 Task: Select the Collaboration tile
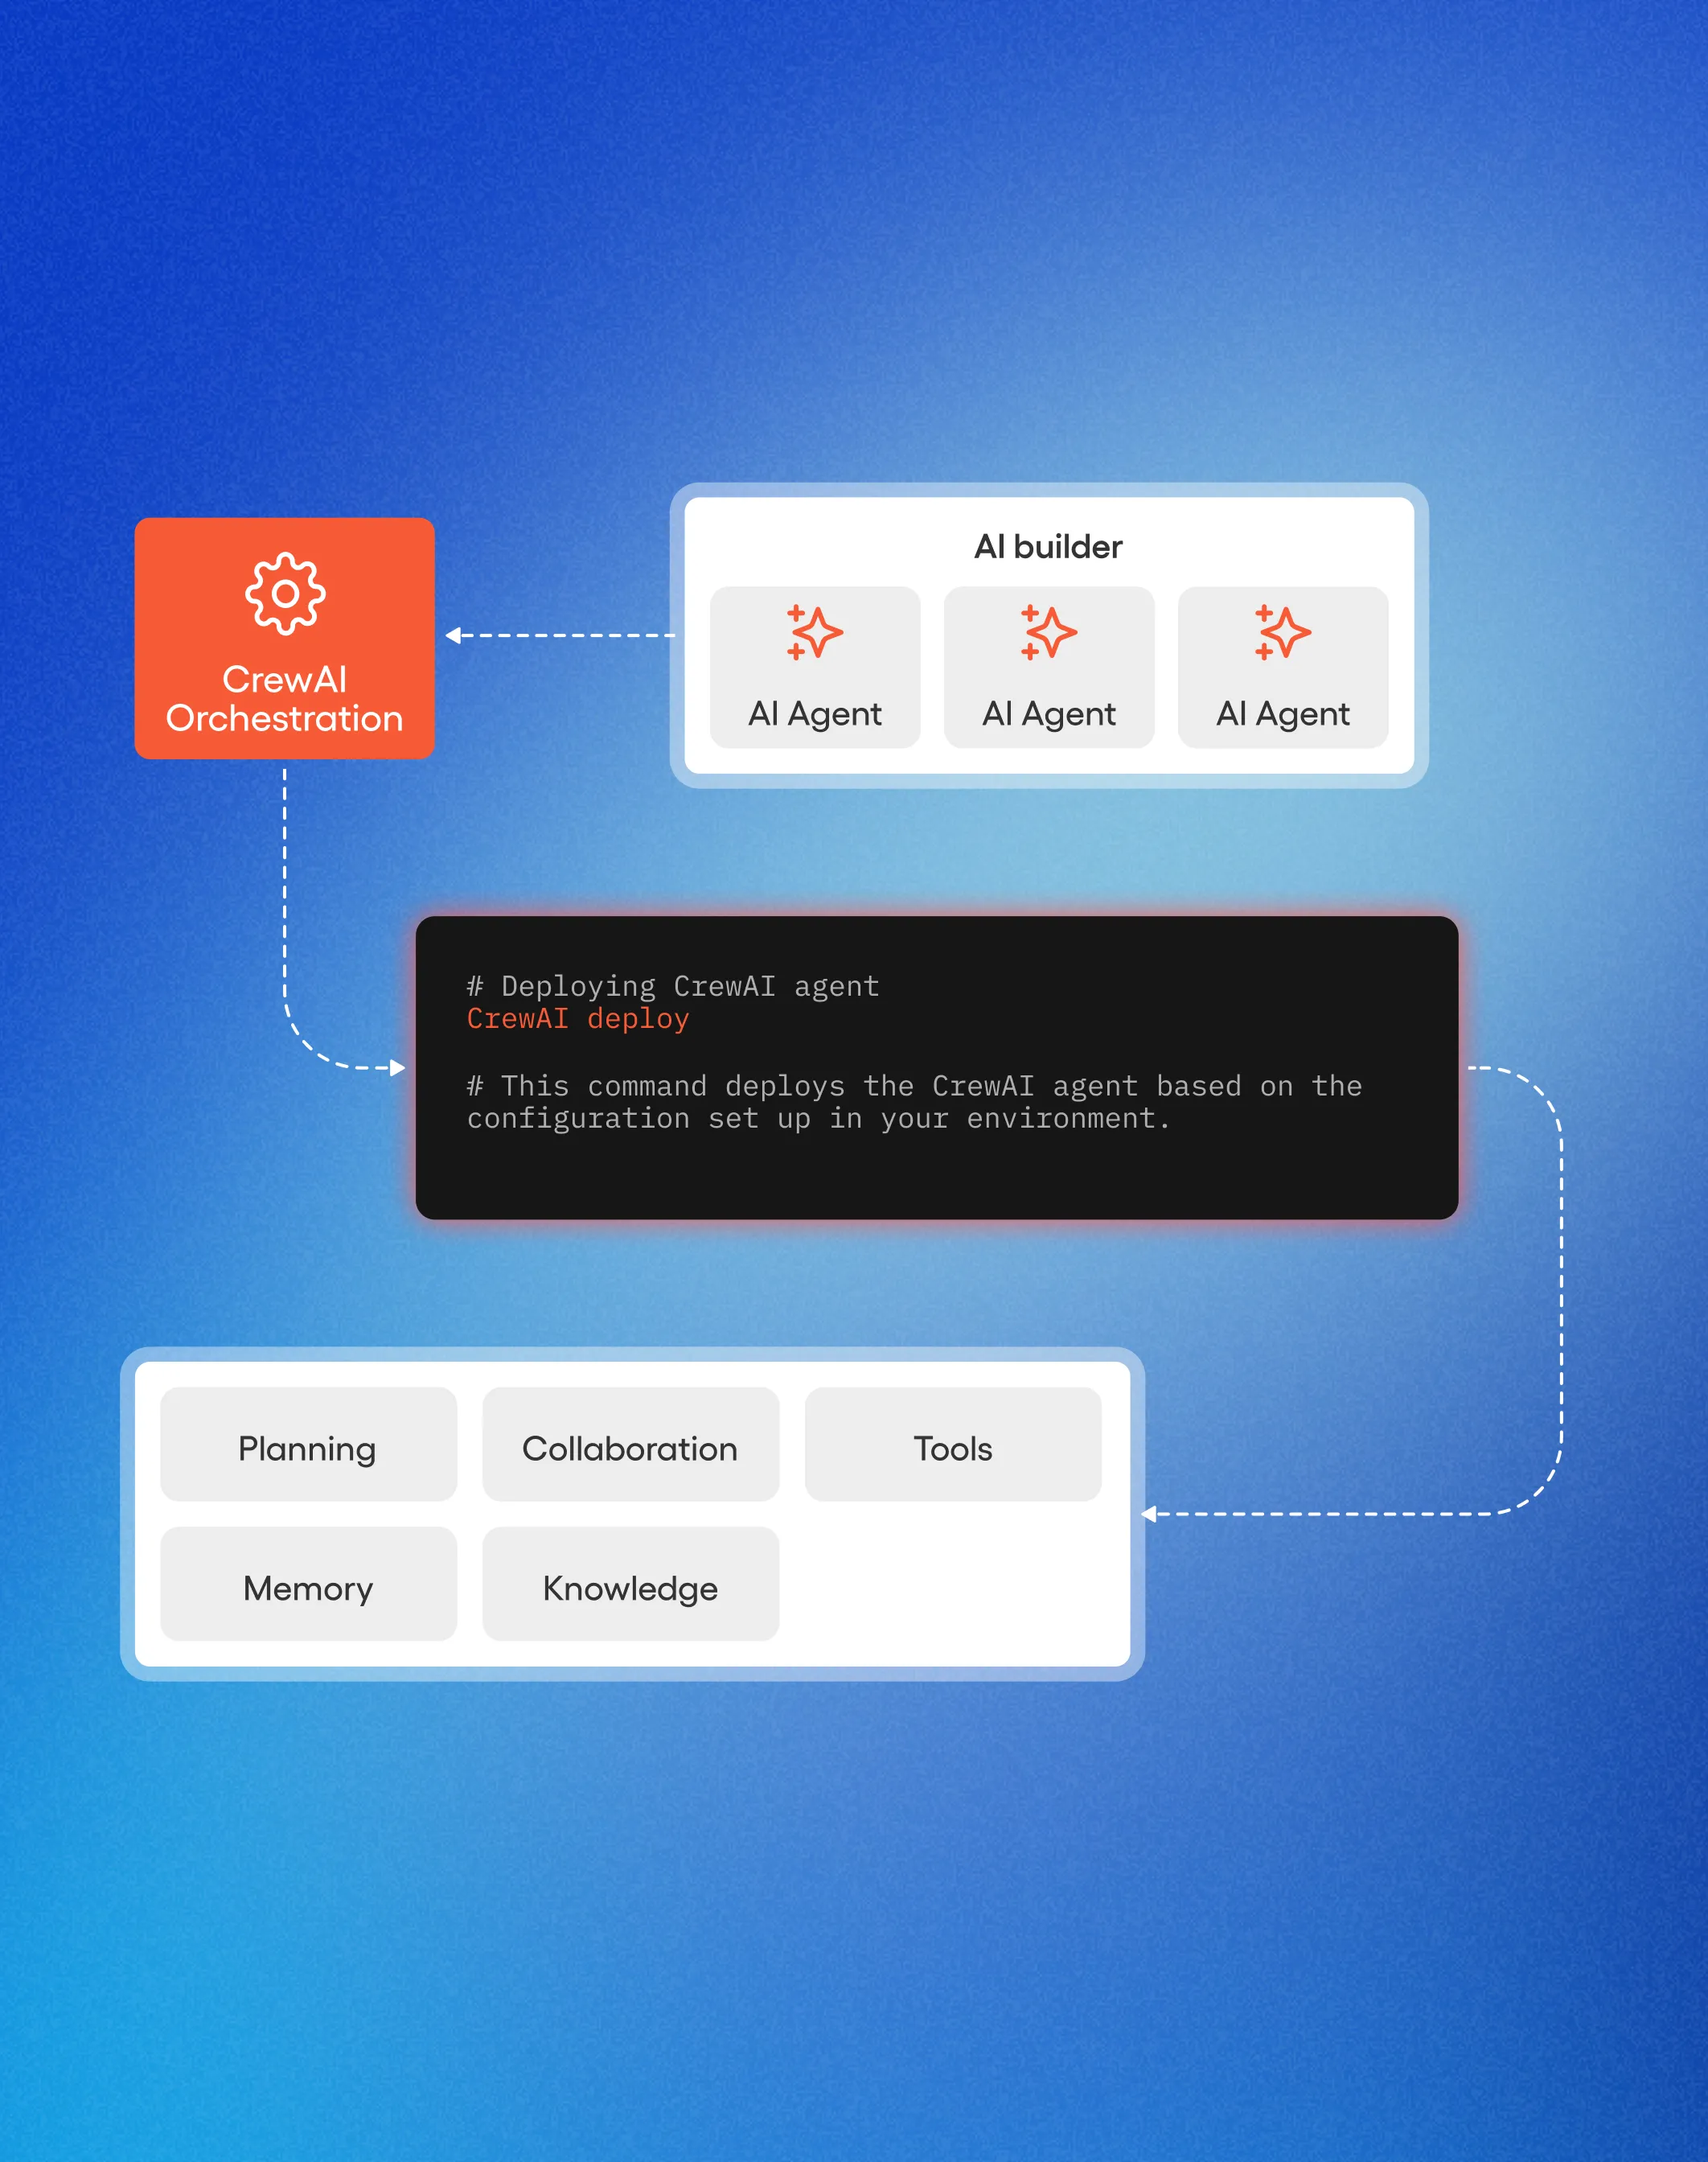coord(630,1444)
